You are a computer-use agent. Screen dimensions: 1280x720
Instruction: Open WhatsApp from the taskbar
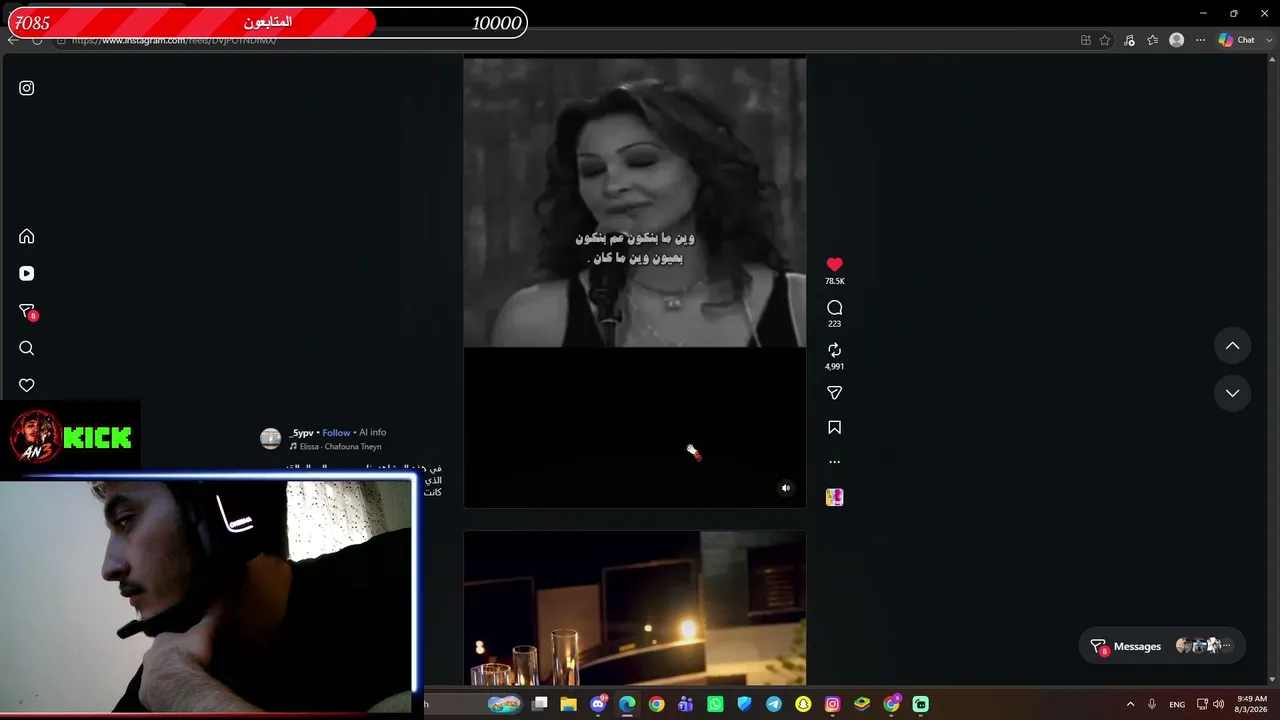click(x=715, y=704)
